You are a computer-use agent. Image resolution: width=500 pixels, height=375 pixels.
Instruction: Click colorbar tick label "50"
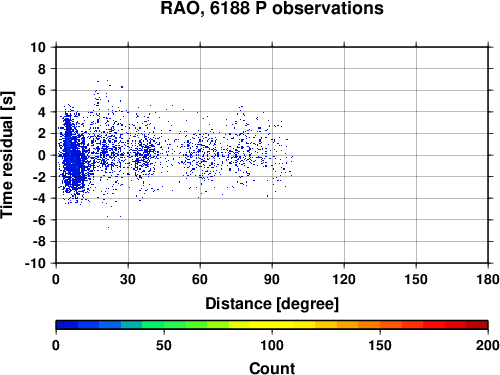pos(164,345)
